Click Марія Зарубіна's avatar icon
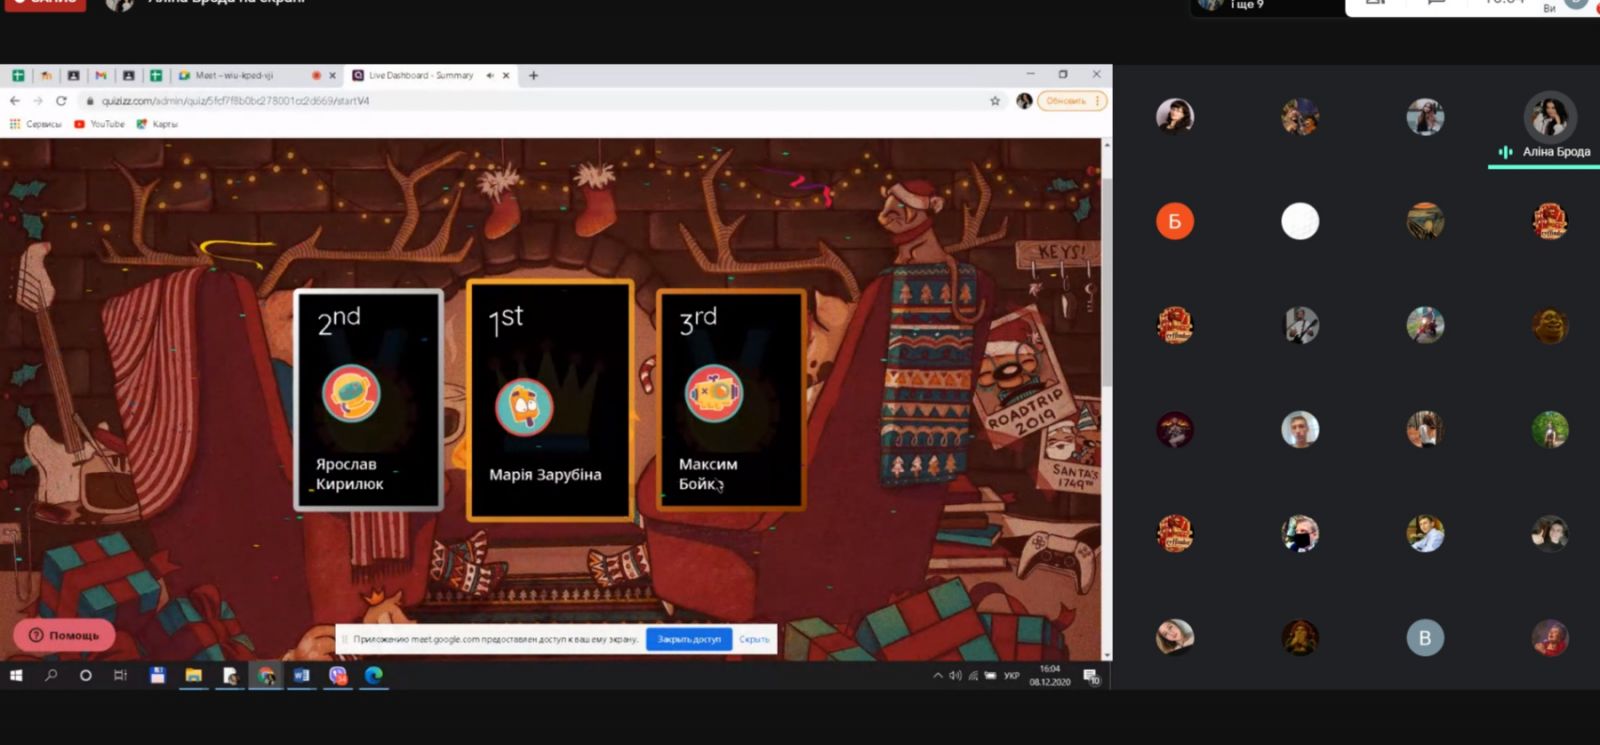 pos(524,407)
